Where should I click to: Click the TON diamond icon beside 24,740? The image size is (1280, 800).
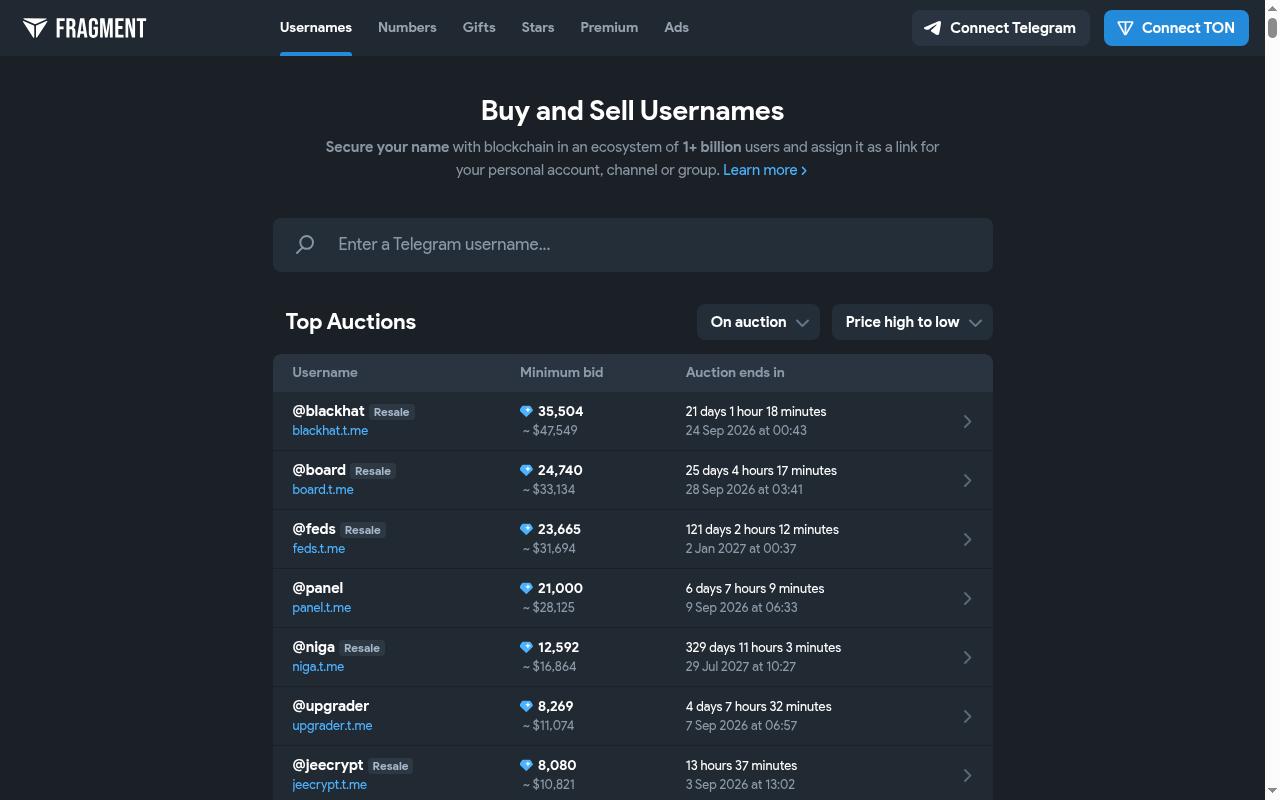pos(526,470)
